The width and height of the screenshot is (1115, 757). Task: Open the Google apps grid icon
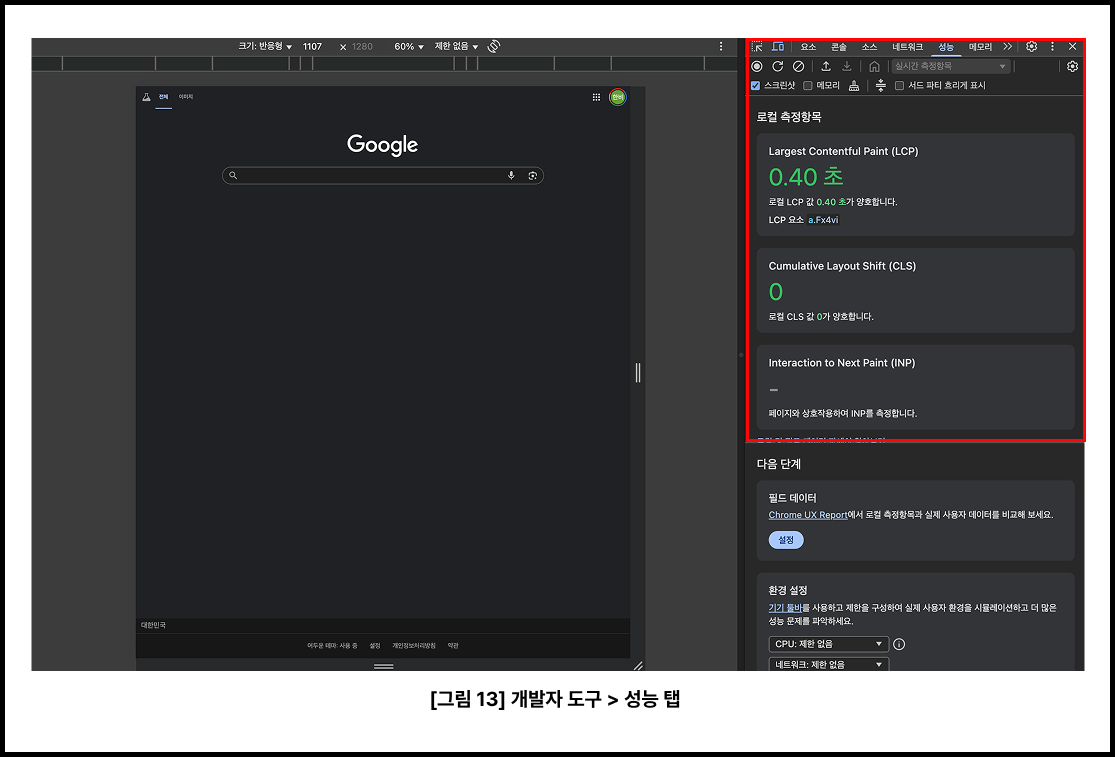[x=596, y=97]
